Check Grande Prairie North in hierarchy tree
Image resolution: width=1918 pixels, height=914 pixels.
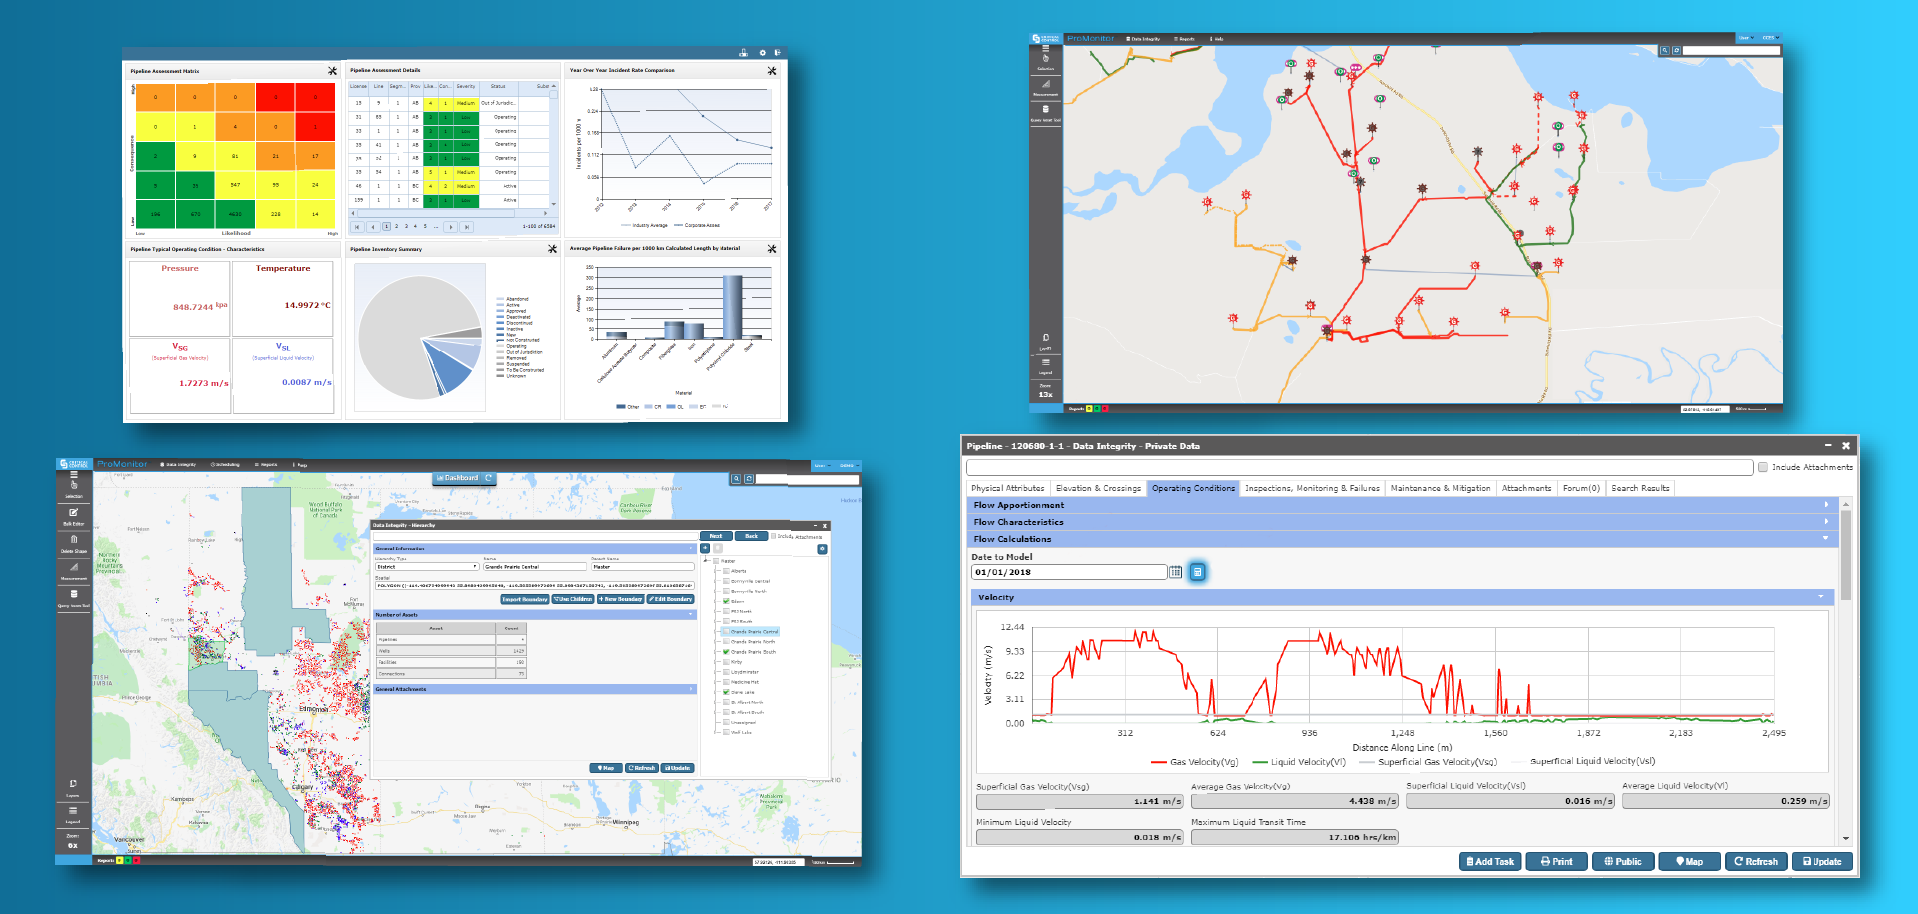pyautogui.click(x=727, y=642)
